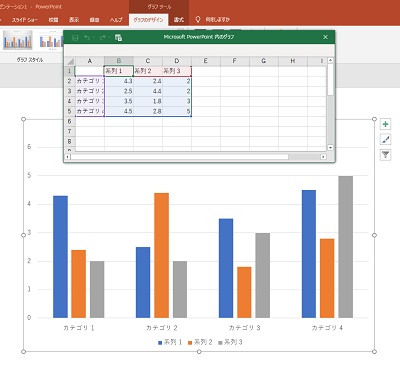Screen dimensions: 400x368
Task: Switch to the スライド ショー tab
Action: tap(24, 20)
